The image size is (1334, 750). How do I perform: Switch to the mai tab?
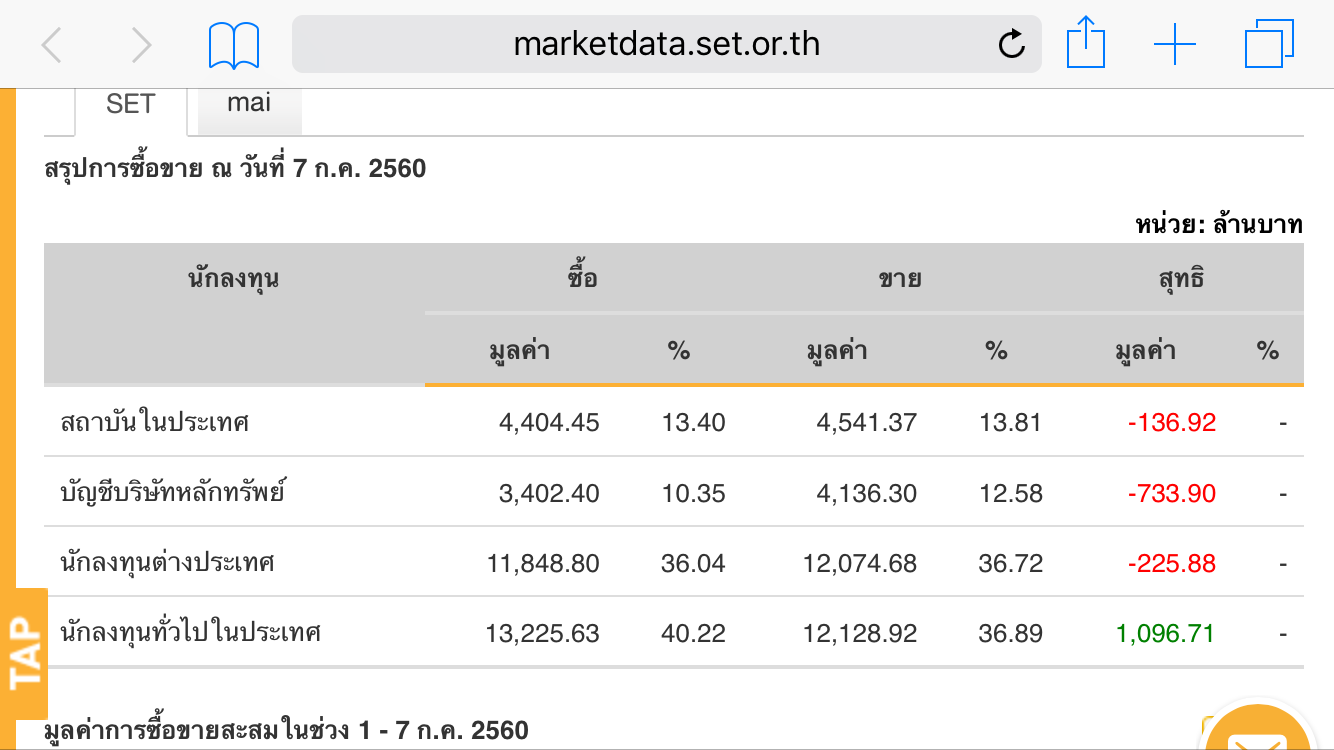(x=249, y=102)
